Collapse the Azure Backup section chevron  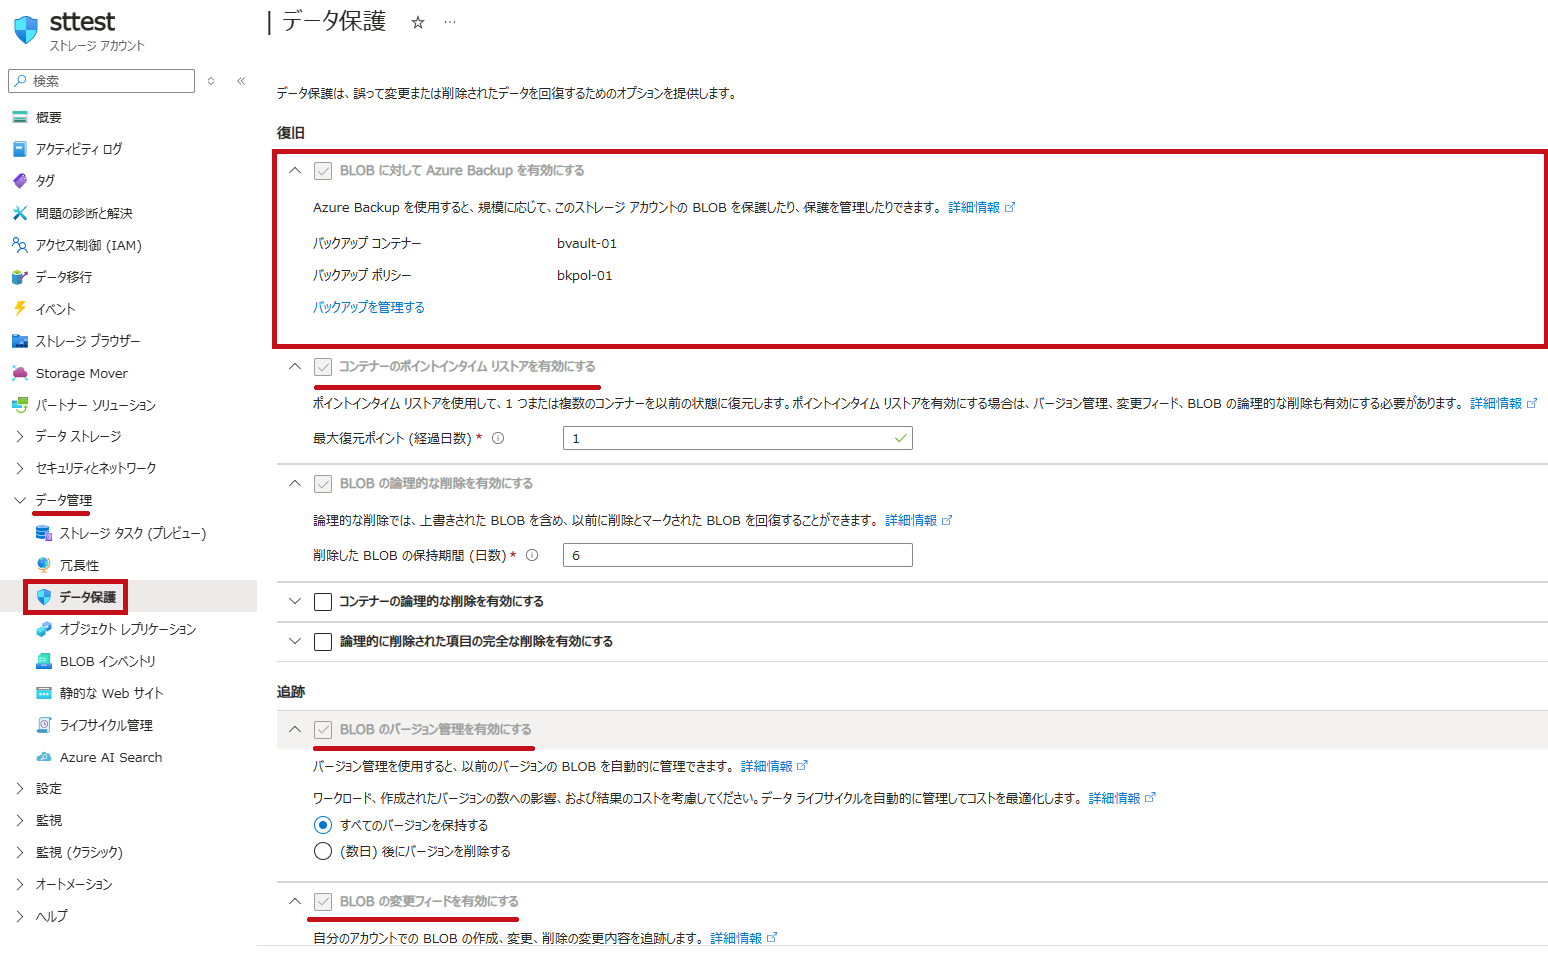[x=295, y=170]
